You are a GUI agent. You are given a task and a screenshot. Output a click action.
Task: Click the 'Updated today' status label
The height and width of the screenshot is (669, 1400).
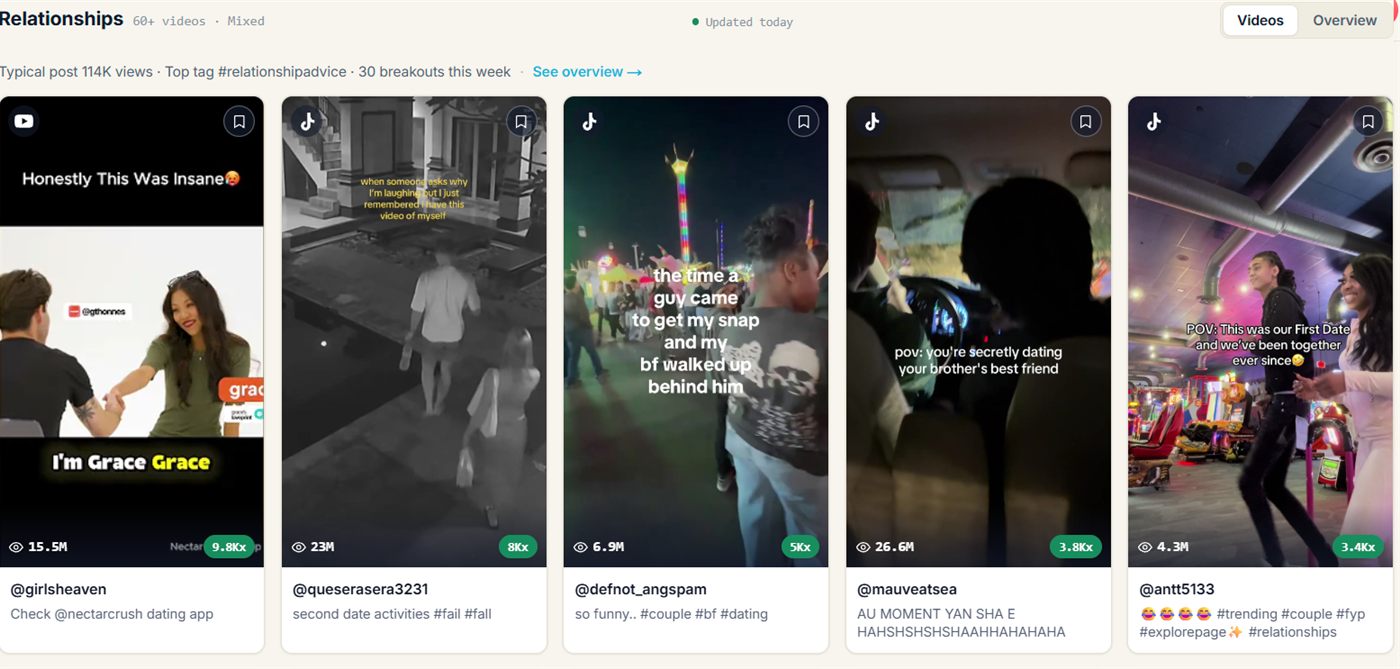pyautogui.click(x=749, y=22)
